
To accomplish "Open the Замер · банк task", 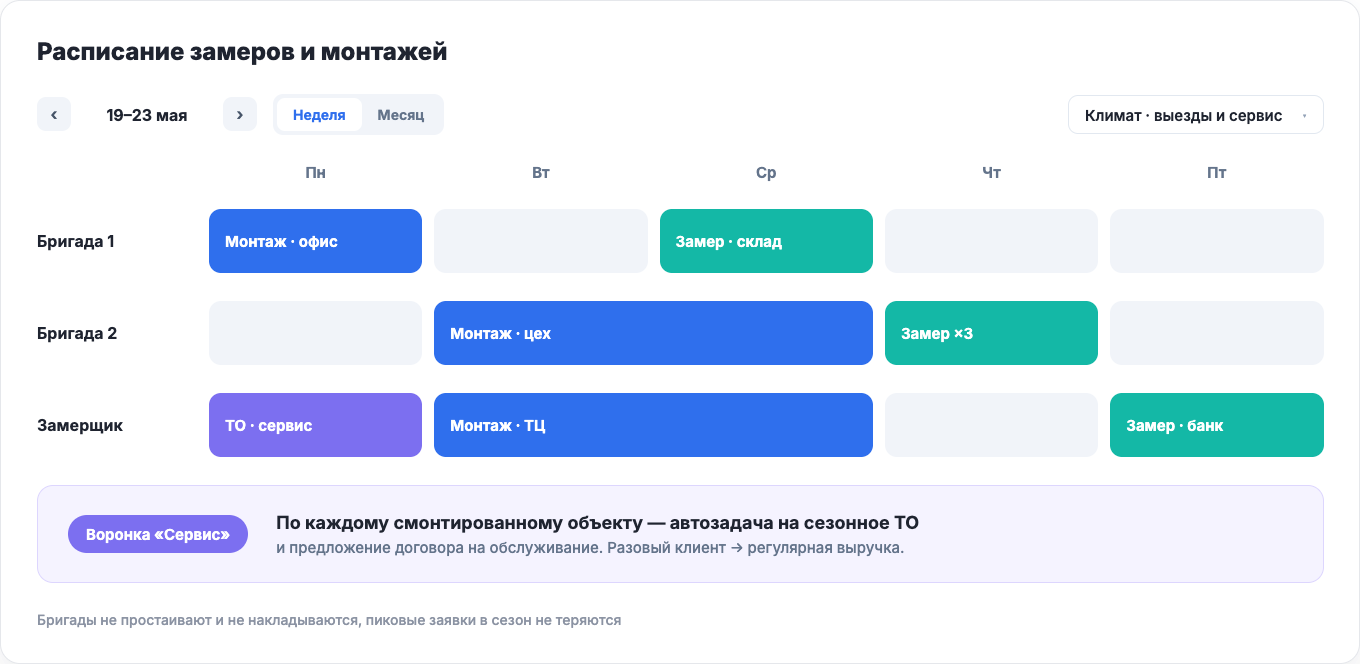I will (1217, 425).
